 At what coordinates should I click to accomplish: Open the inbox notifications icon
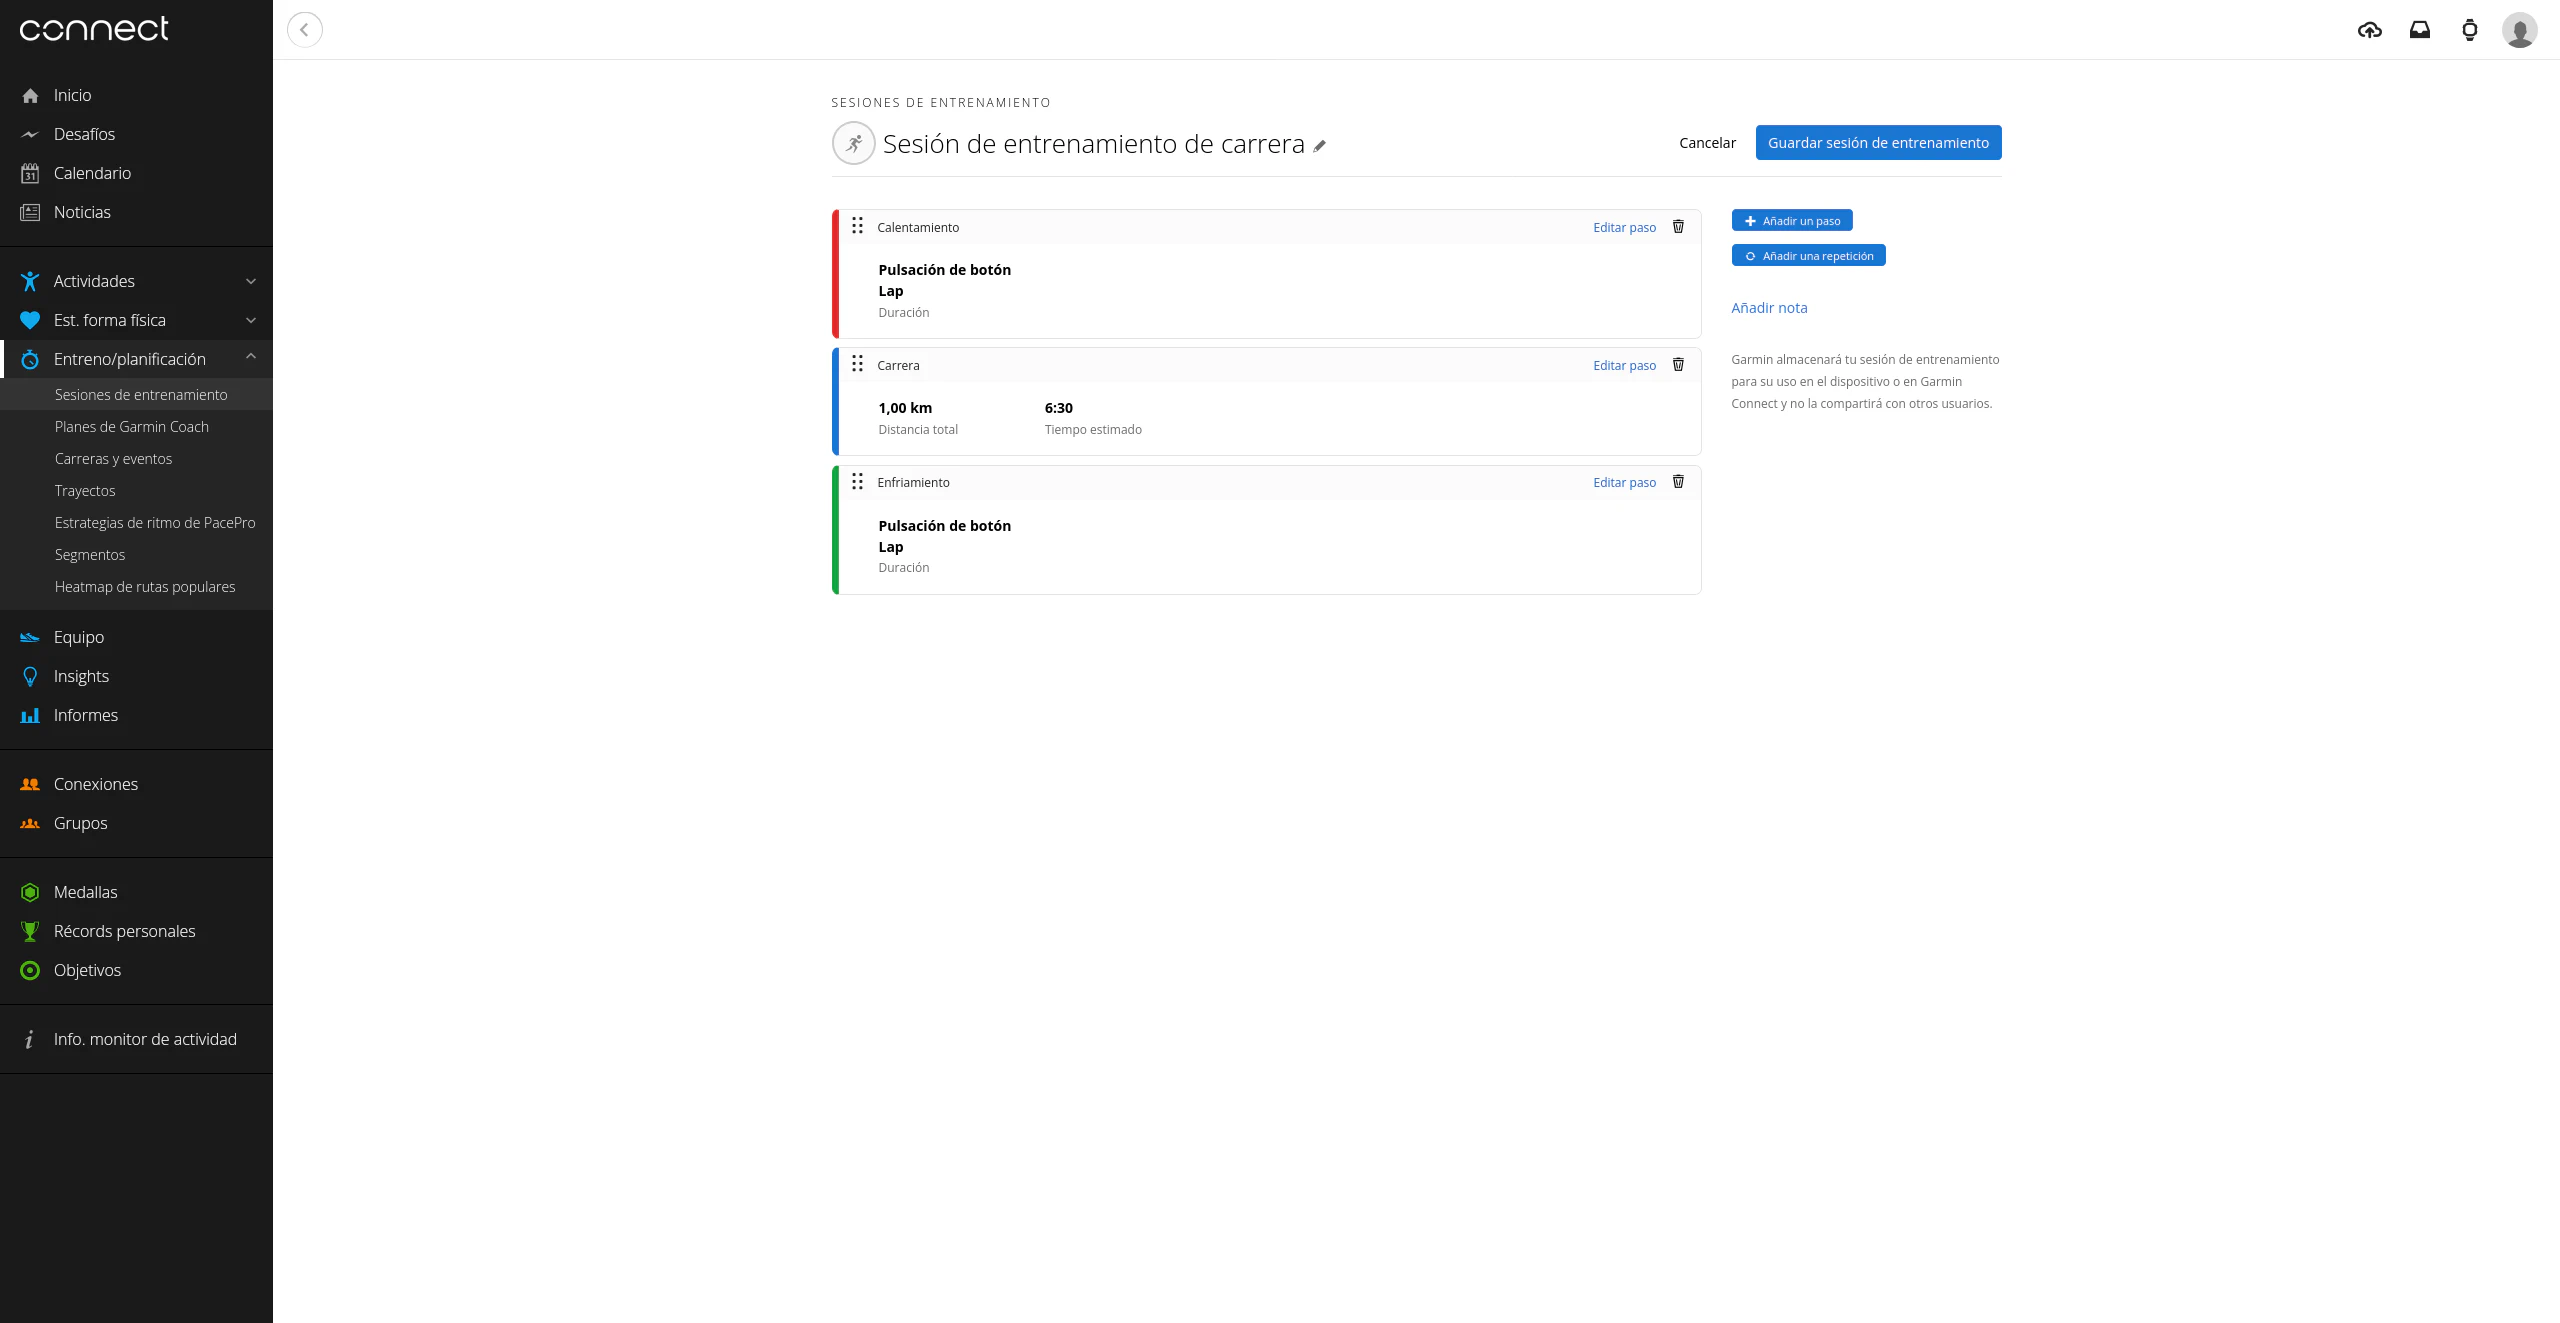(x=2419, y=30)
